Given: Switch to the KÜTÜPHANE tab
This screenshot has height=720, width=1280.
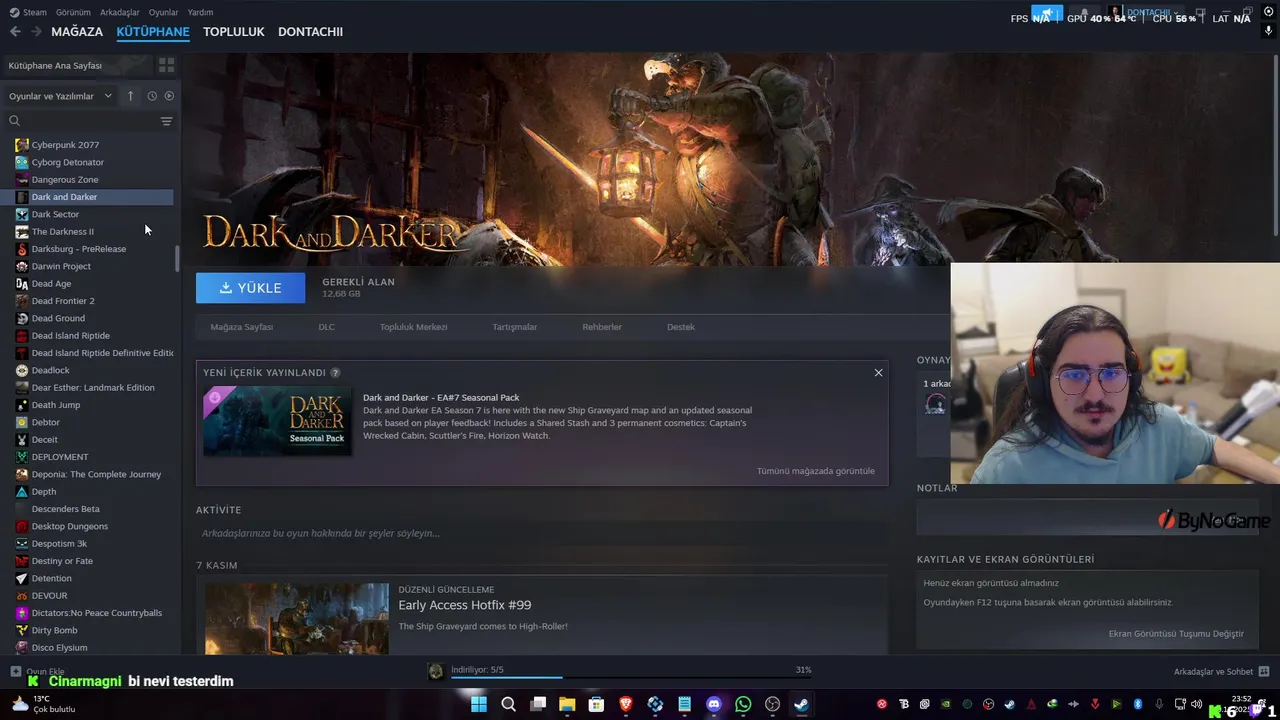Looking at the screenshot, I should 153,32.
